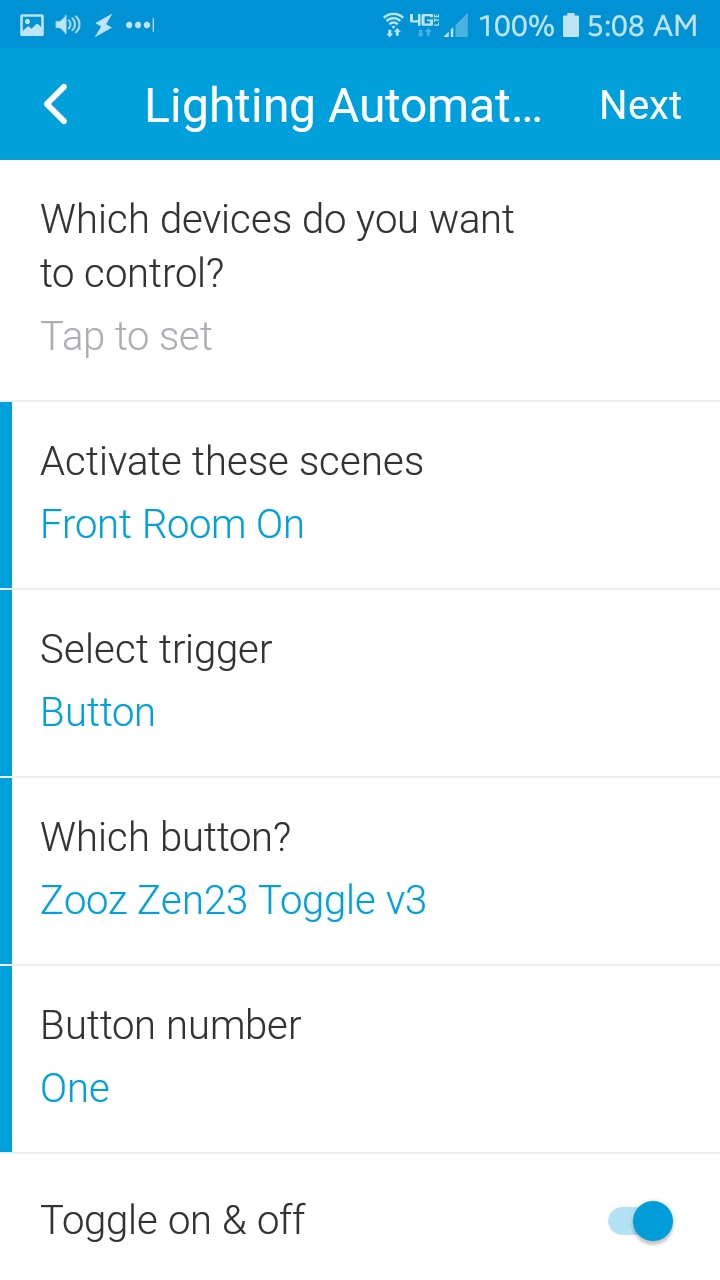This screenshot has height=1280, width=720.
Task: Tap the speaker volume status icon
Action: [68, 25]
